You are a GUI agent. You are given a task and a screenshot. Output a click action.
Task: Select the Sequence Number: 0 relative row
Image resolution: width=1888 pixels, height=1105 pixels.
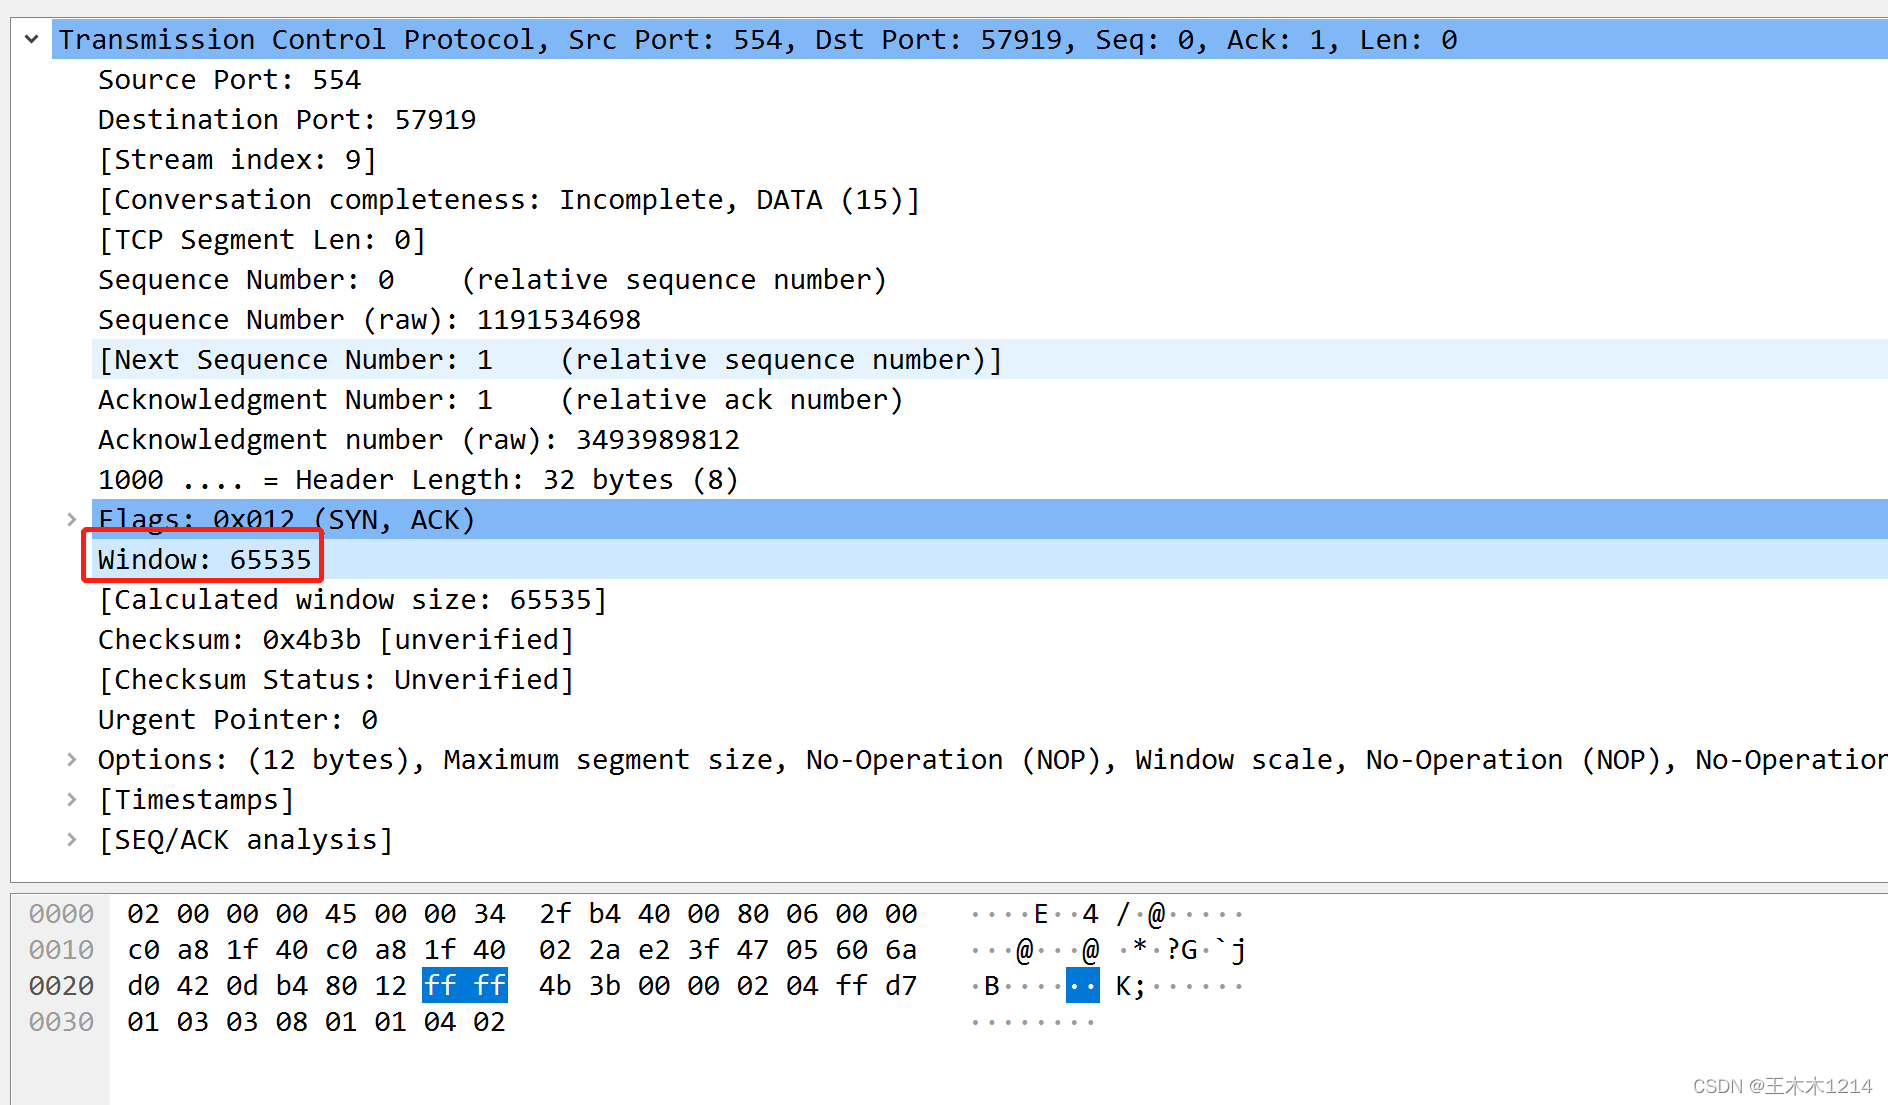coord(990,279)
